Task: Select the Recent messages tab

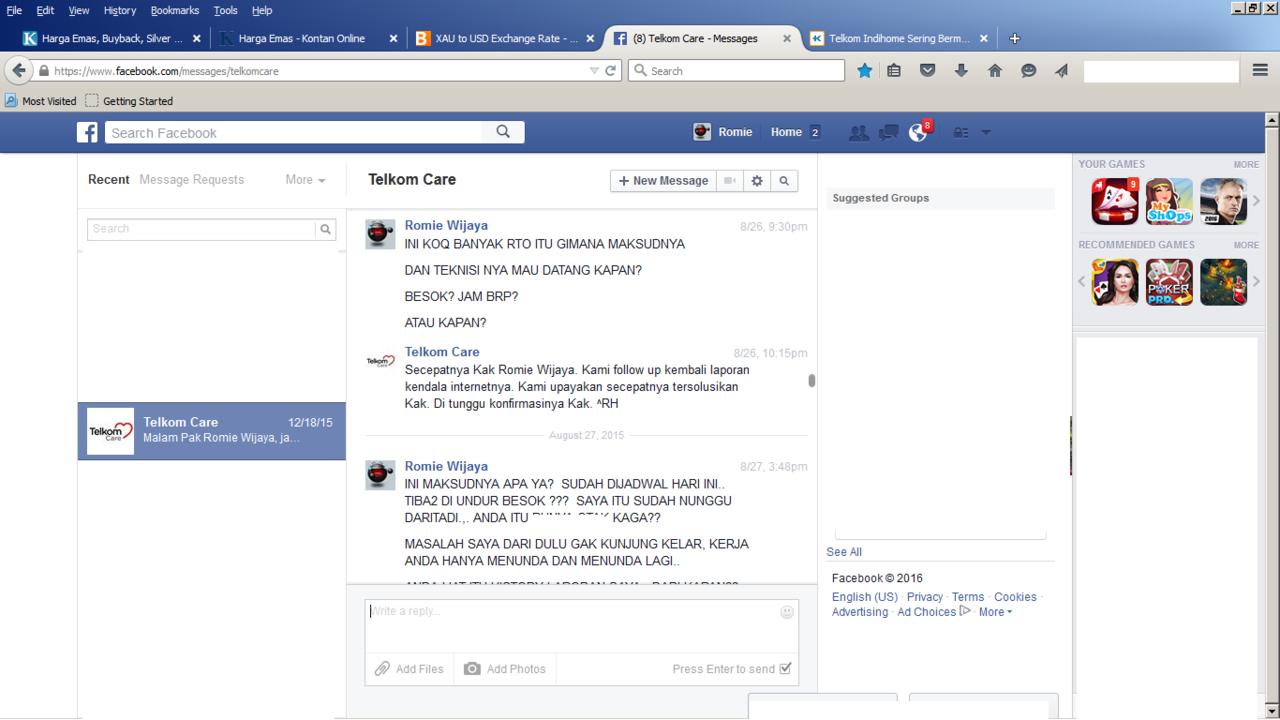Action: [x=109, y=180]
